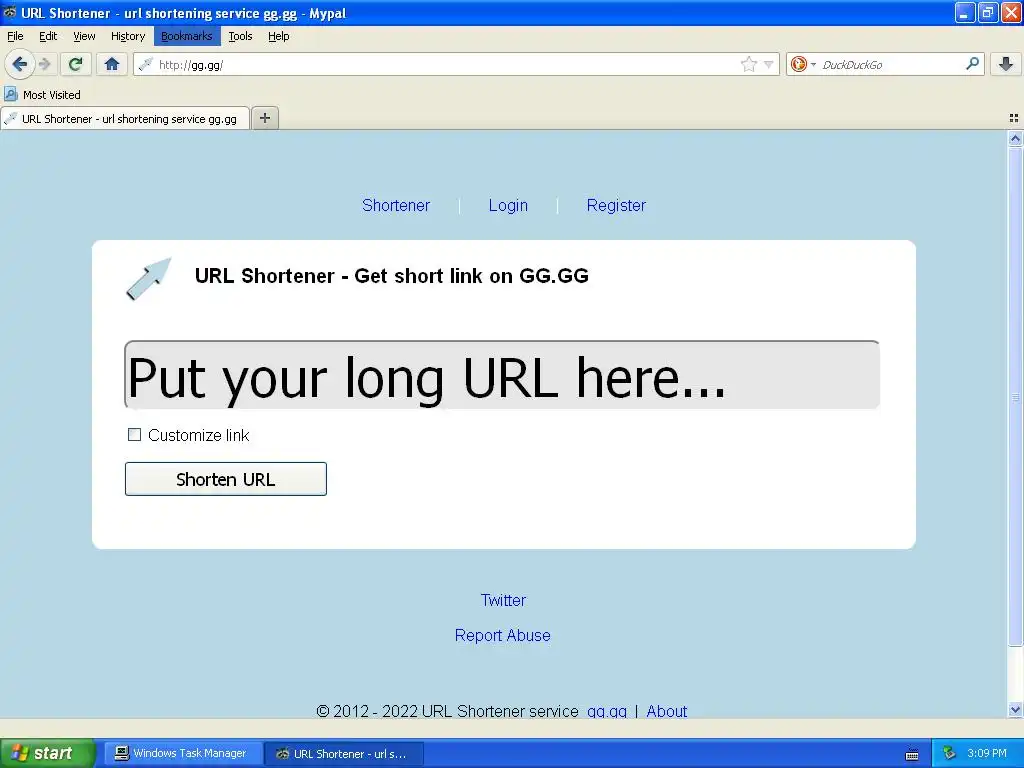
Task: Reload the current page
Action: 76,64
